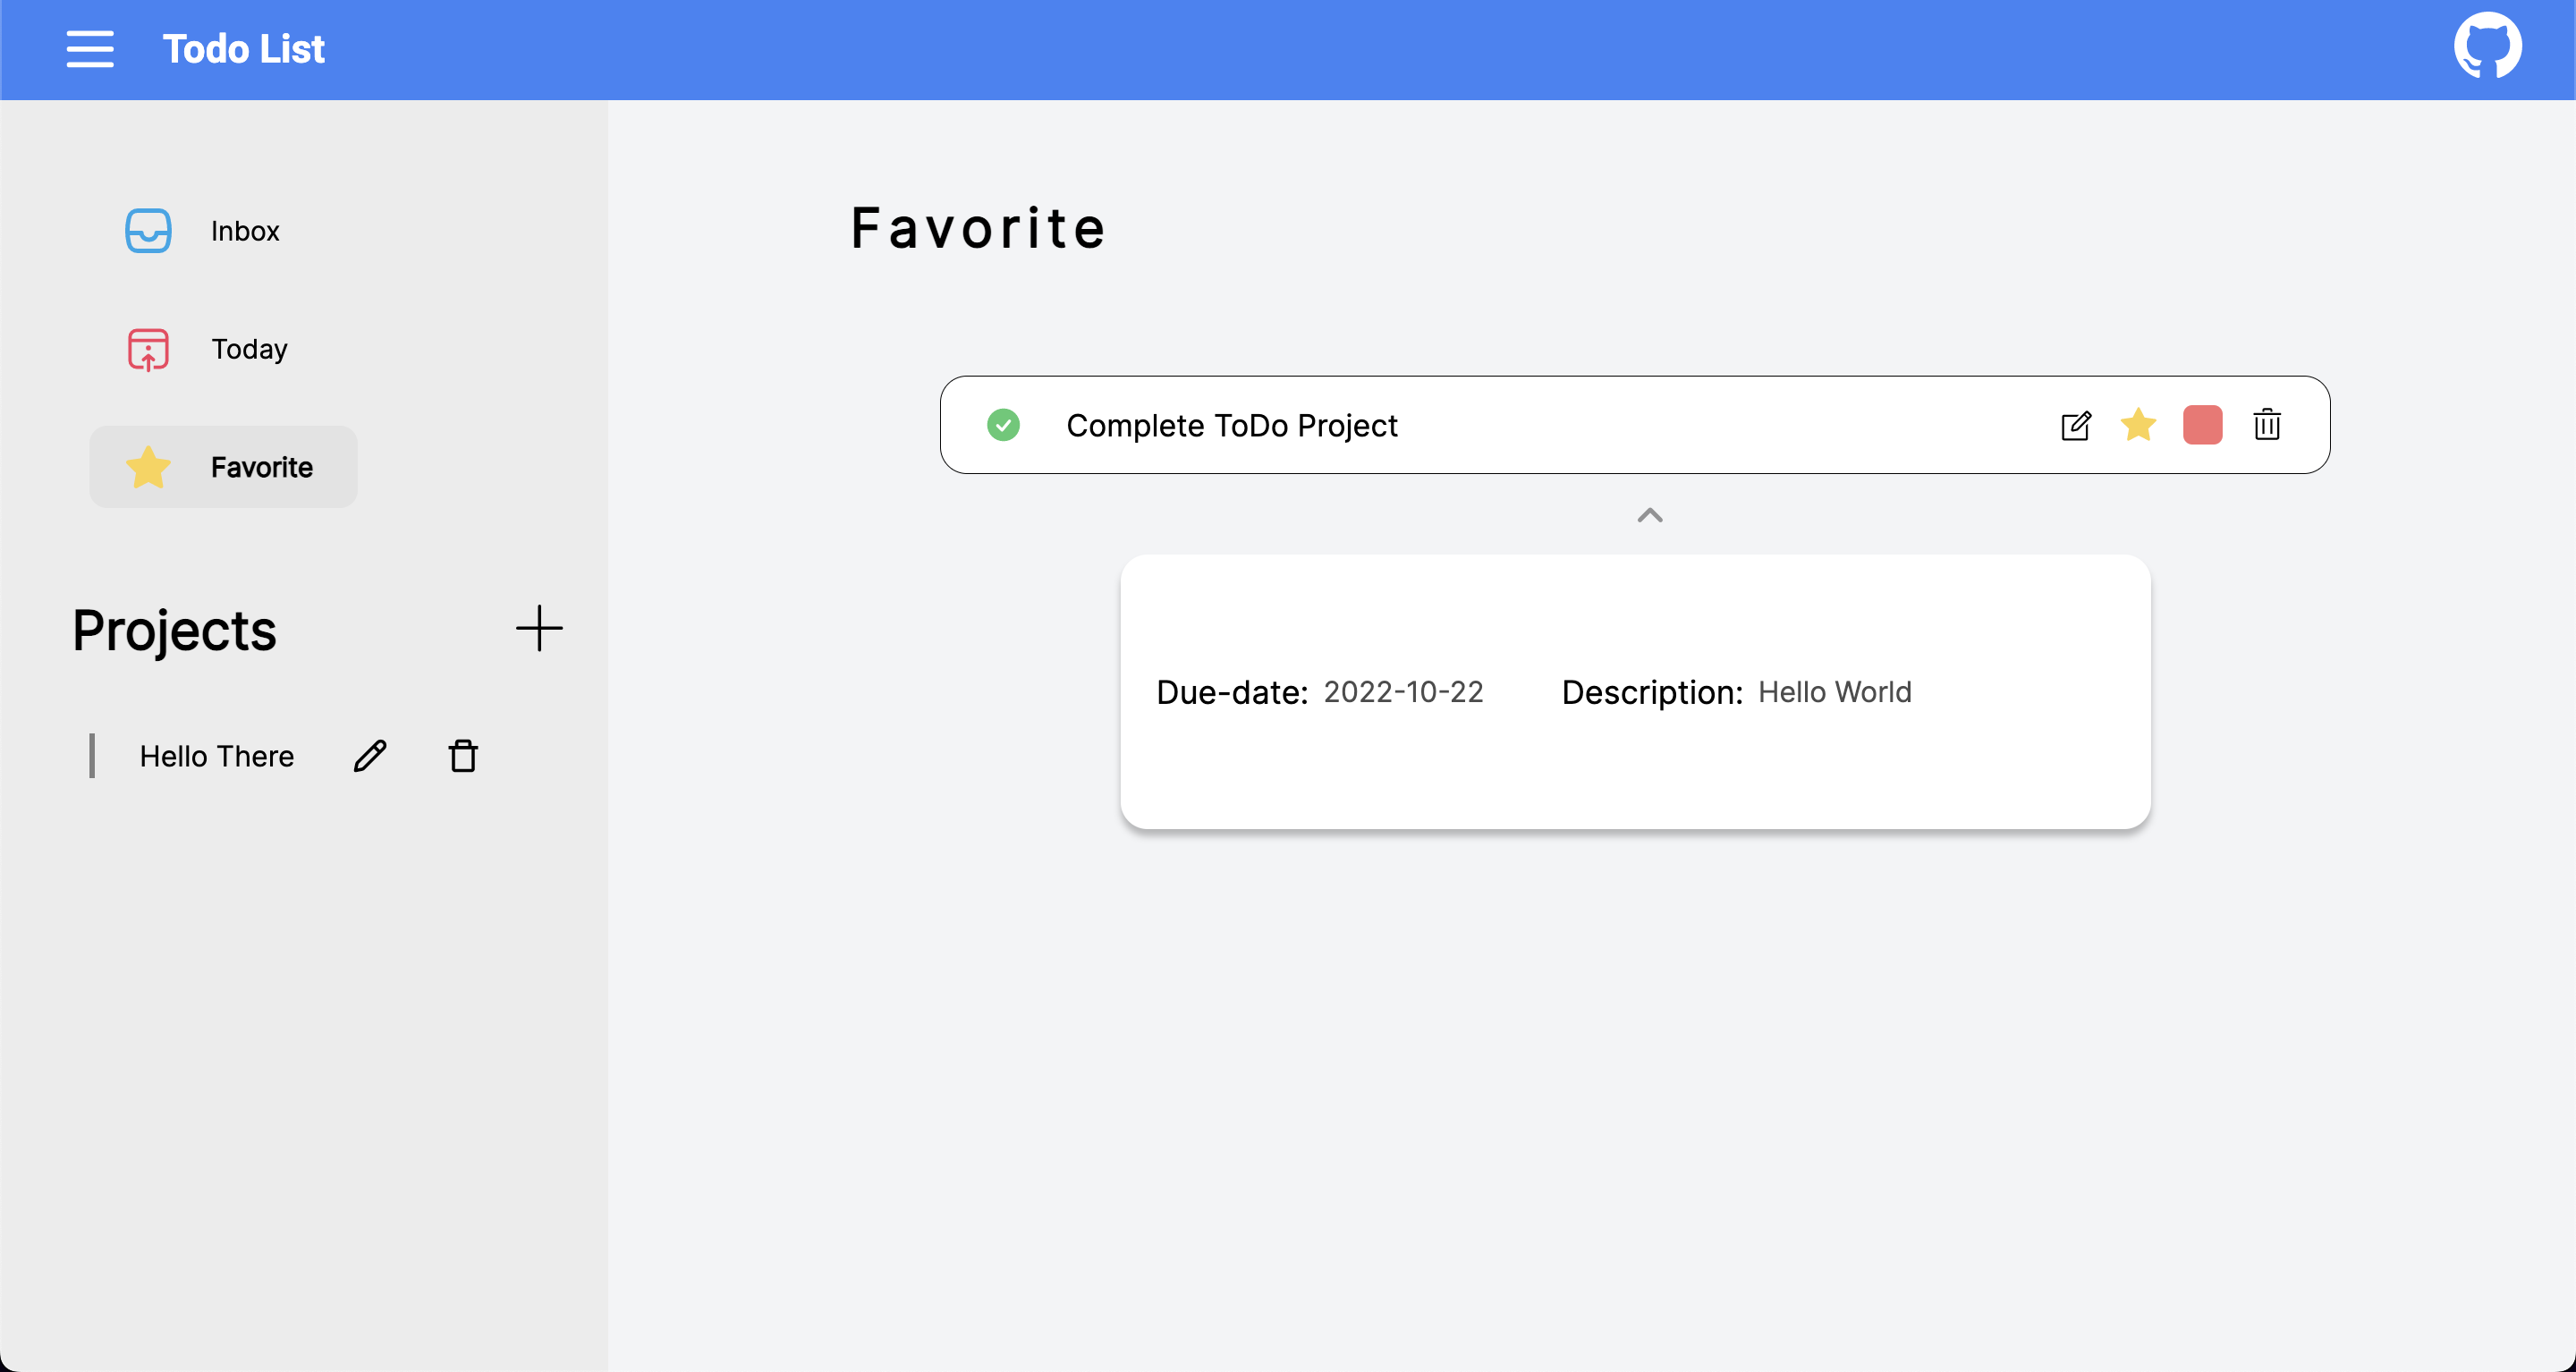The height and width of the screenshot is (1372, 2576).
Task: Open the GitHub repository link
Action: pos(2488,44)
